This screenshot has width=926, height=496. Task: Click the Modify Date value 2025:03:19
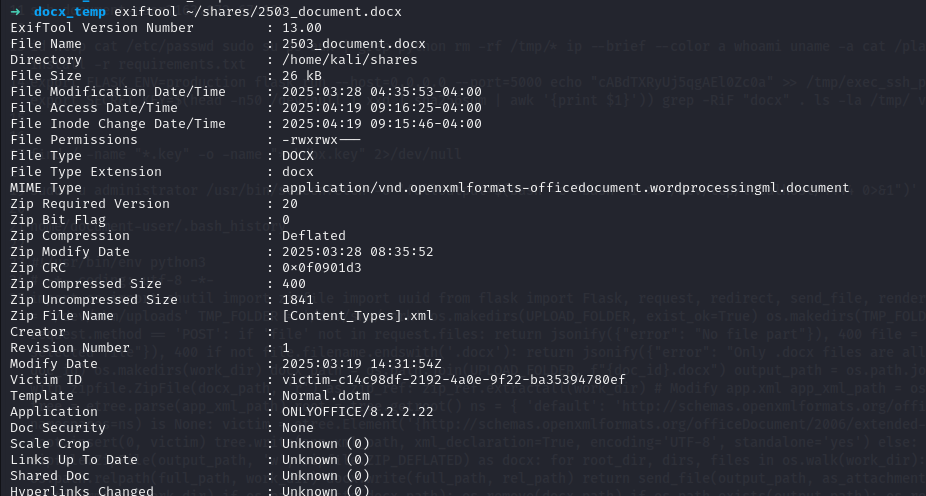[x=361, y=363]
